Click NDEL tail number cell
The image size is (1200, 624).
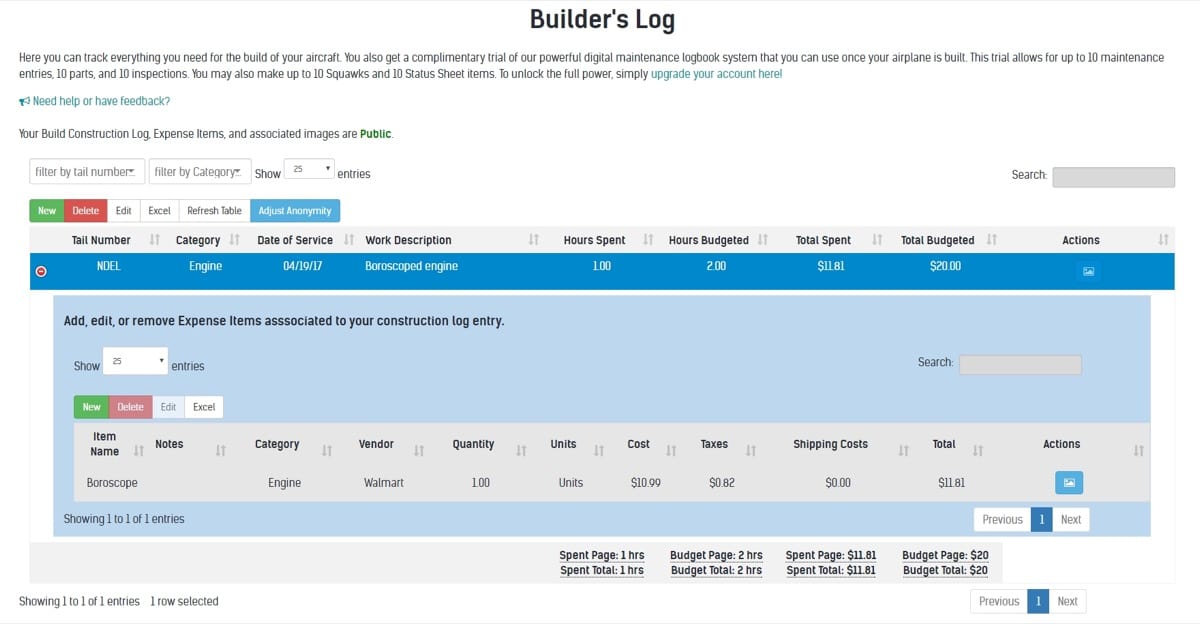click(x=108, y=267)
